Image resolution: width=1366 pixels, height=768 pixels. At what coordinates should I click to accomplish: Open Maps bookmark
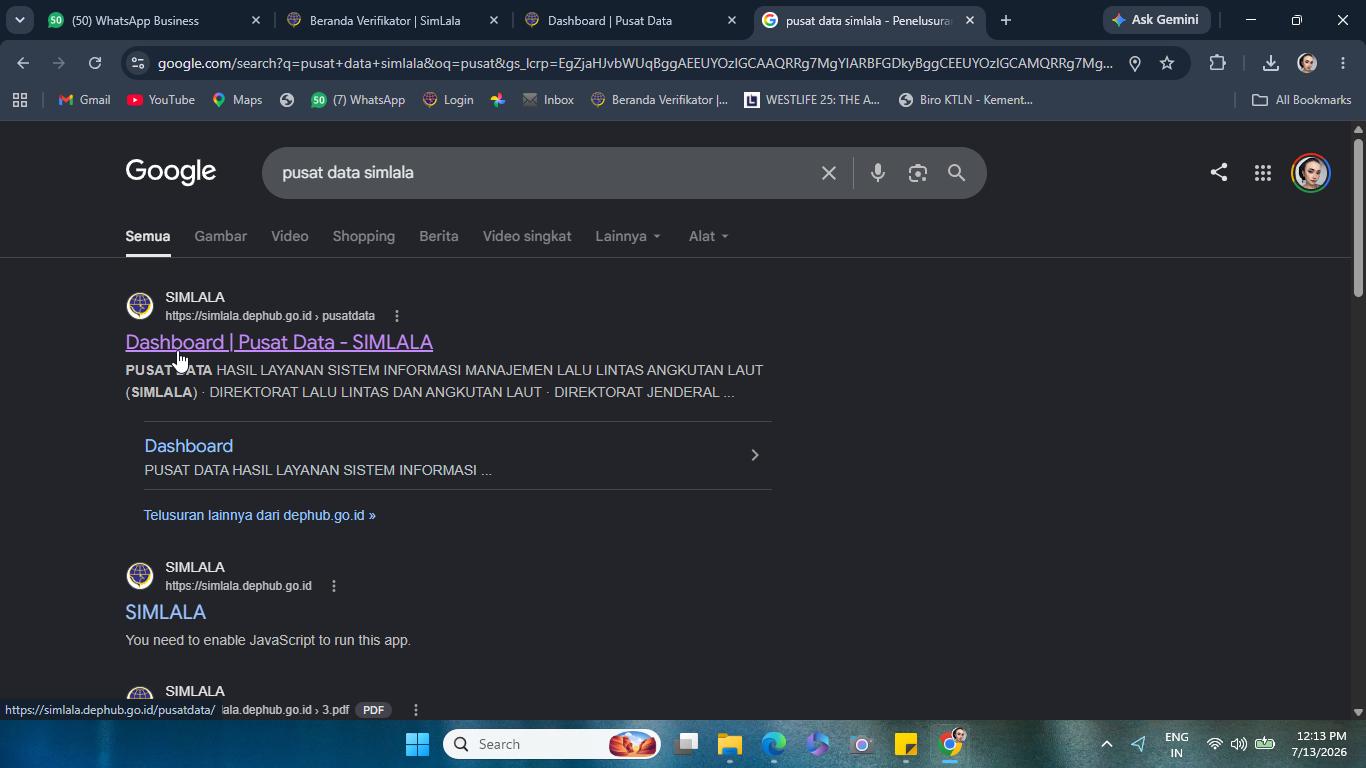(237, 100)
